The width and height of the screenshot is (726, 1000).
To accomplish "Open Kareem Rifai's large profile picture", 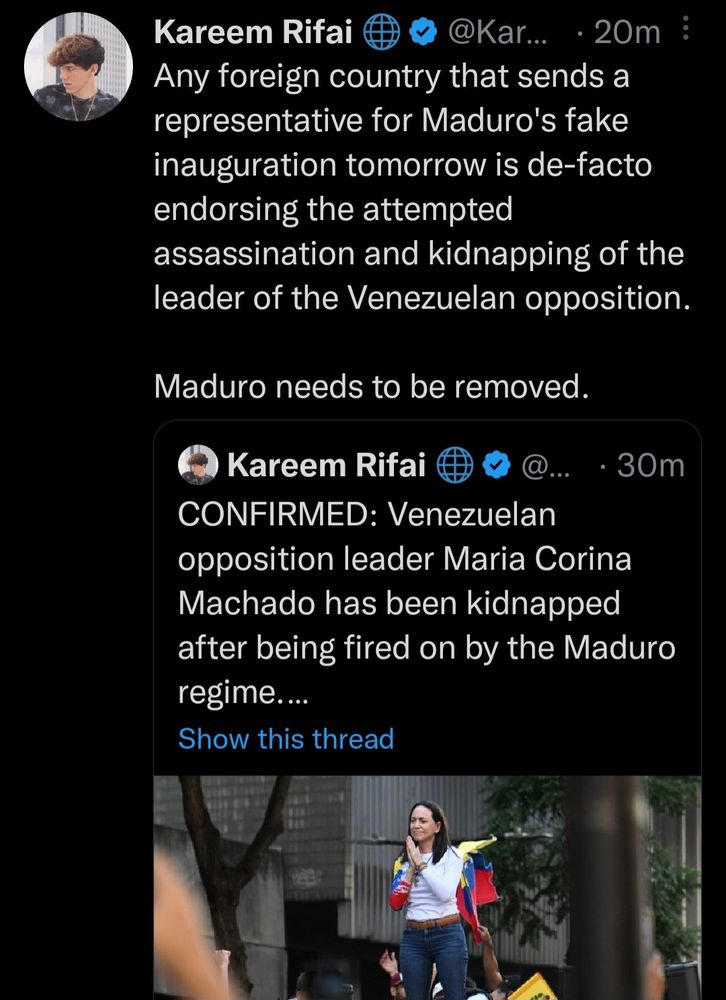I will [78, 66].
